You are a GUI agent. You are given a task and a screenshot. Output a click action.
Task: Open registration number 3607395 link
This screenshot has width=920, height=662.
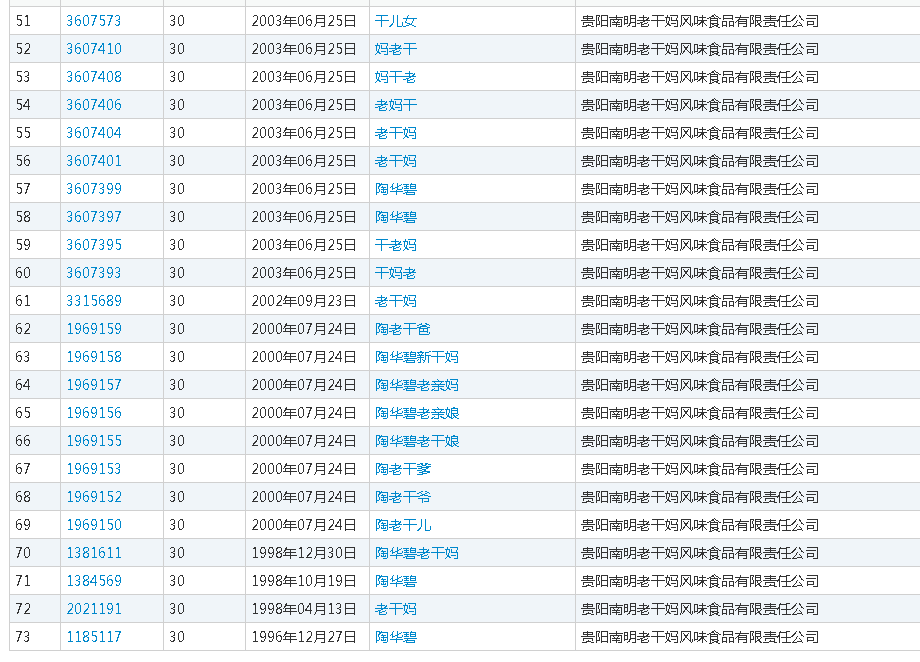tap(94, 245)
